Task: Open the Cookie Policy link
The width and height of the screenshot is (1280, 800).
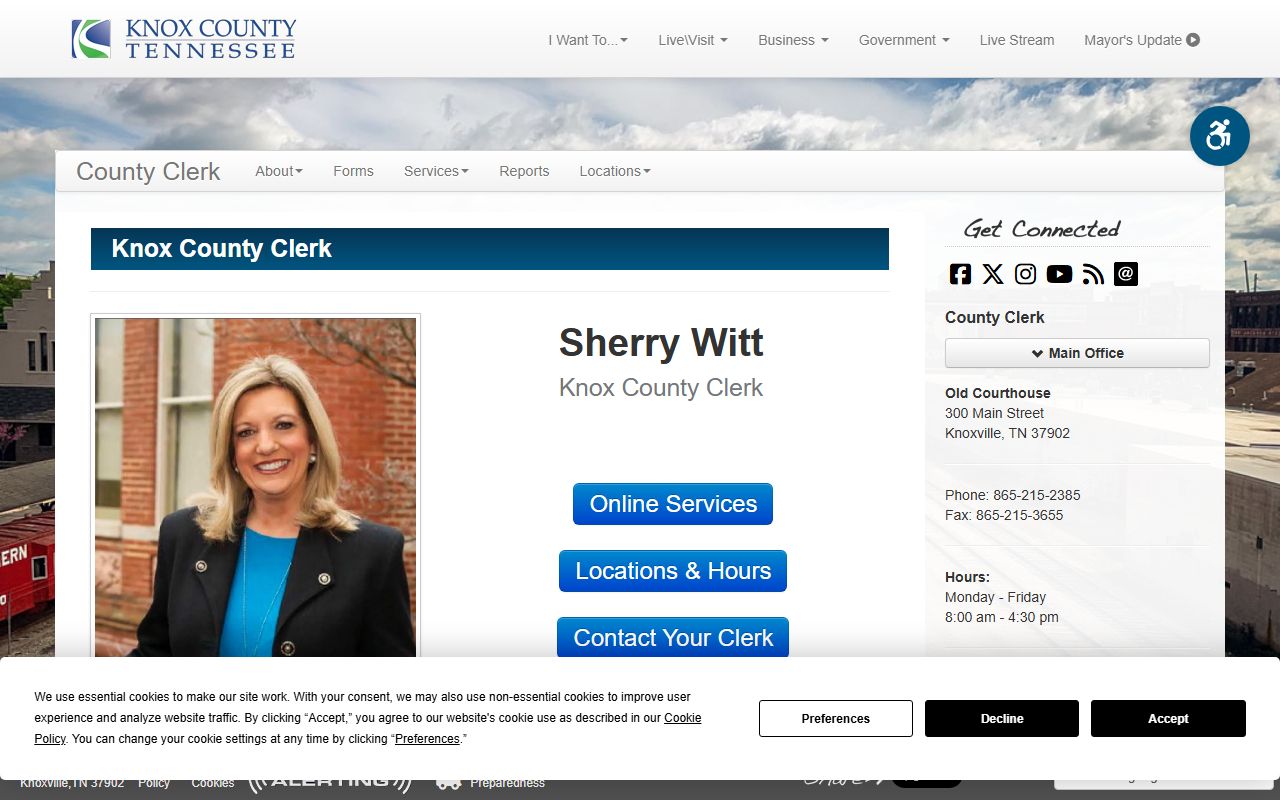Action: 683,717
